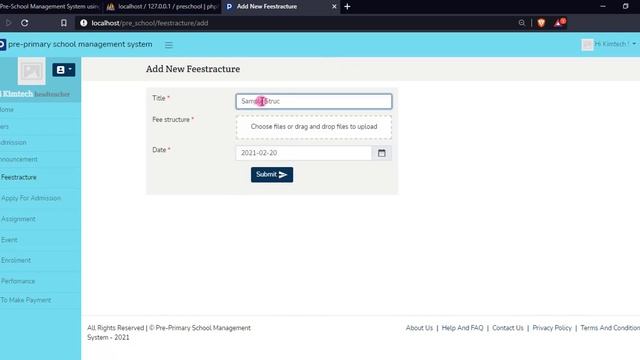
Task: Click the browser reload icon
Action: click(24, 23)
